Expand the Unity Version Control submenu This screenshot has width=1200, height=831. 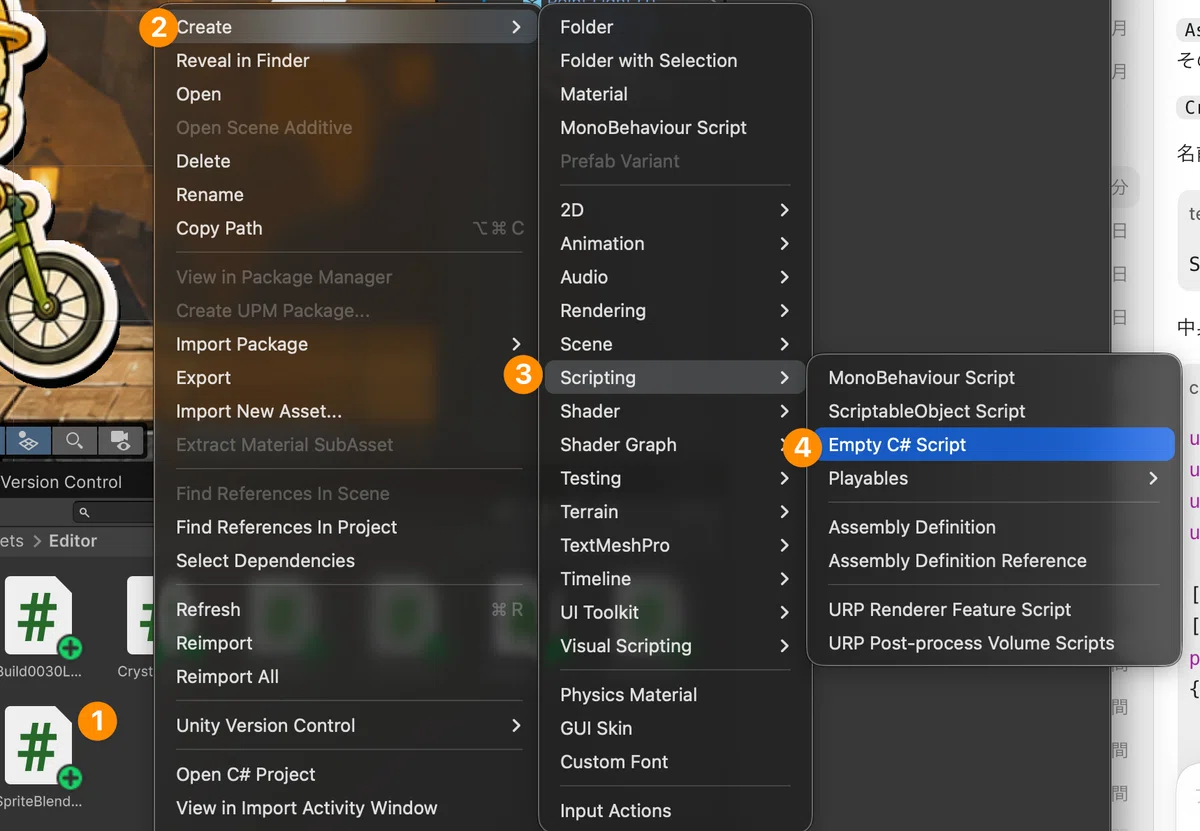coord(349,726)
